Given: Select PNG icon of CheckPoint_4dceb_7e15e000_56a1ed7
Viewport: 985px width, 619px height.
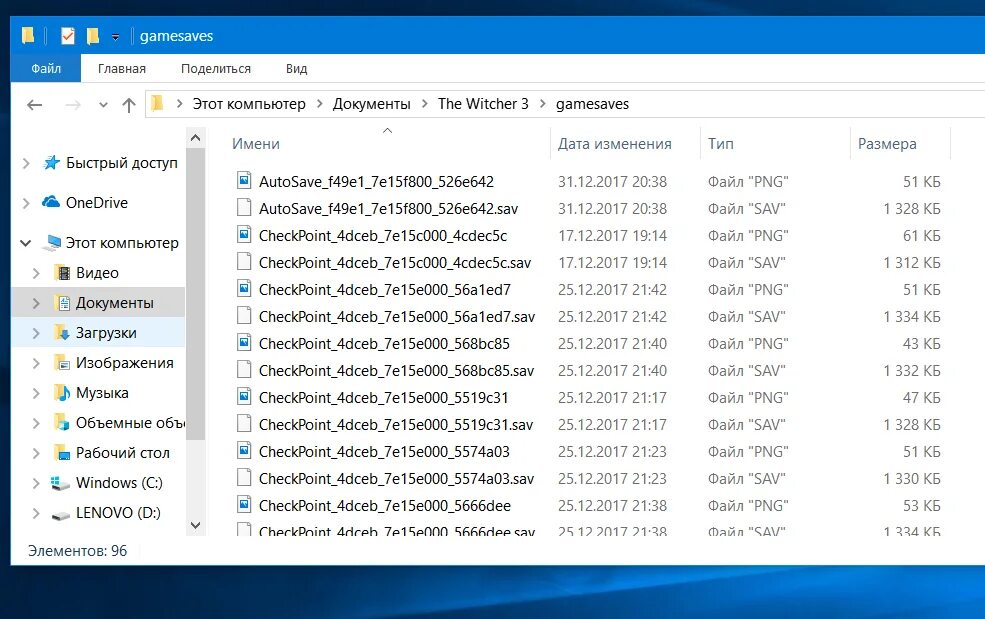Looking at the screenshot, I should (x=244, y=288).
